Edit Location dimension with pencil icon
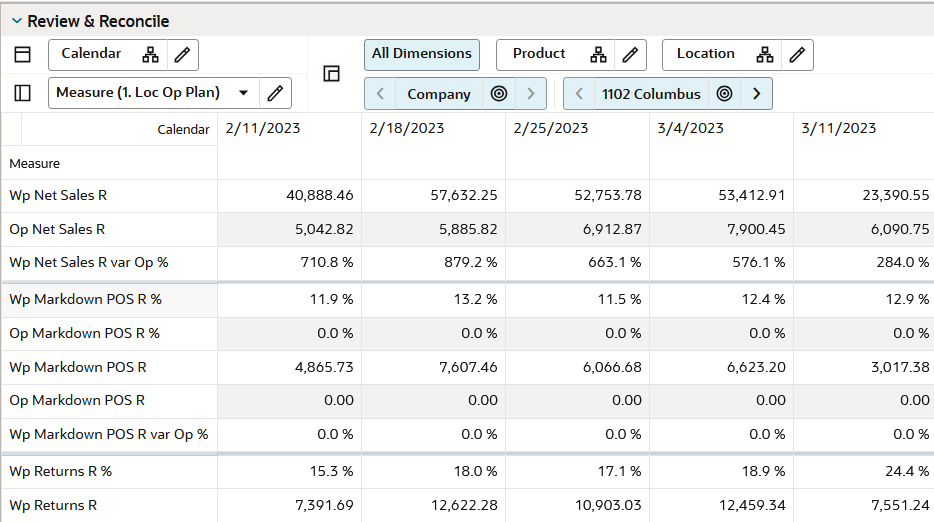 [797, 55]
